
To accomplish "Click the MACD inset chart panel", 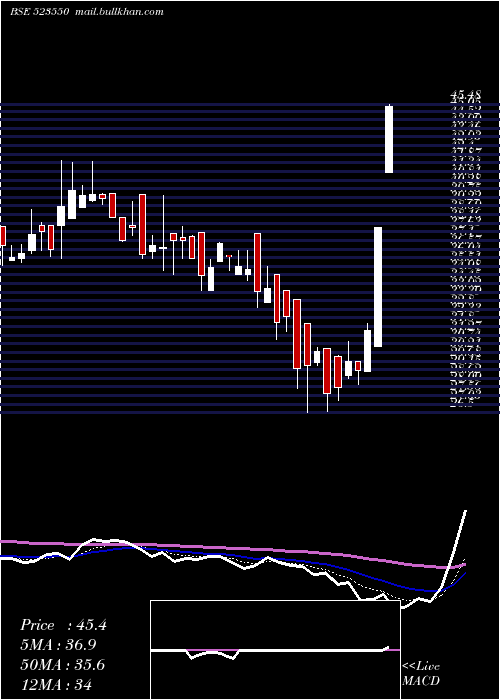I will 275,650.
